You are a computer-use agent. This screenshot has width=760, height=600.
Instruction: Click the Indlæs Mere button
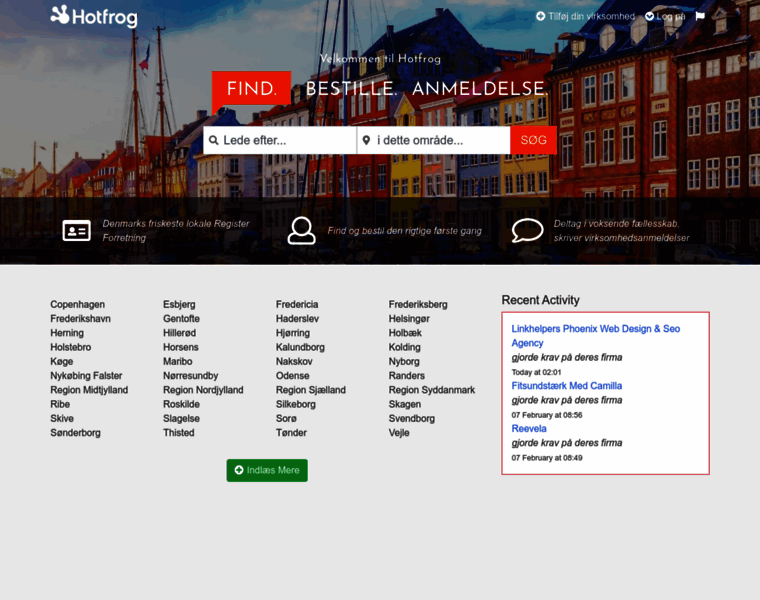click(267, 470)
